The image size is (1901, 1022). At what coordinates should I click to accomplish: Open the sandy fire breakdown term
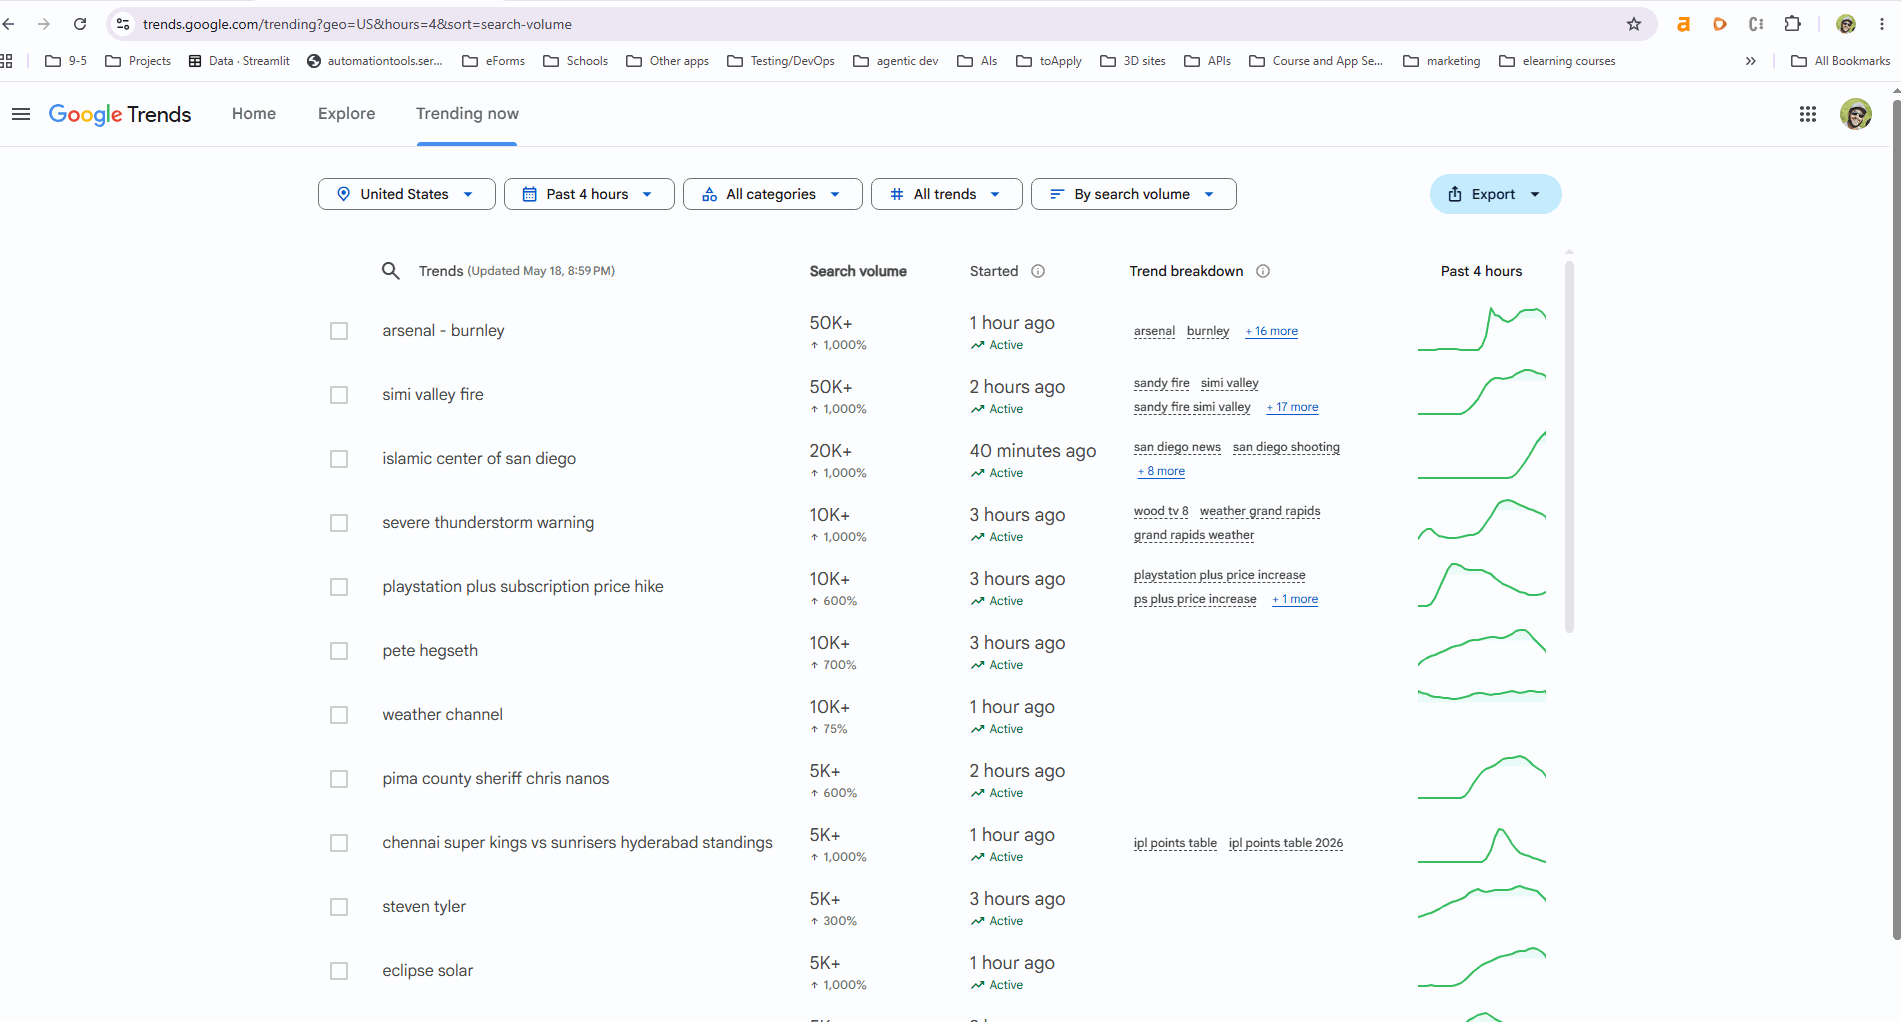point(1162,383)
